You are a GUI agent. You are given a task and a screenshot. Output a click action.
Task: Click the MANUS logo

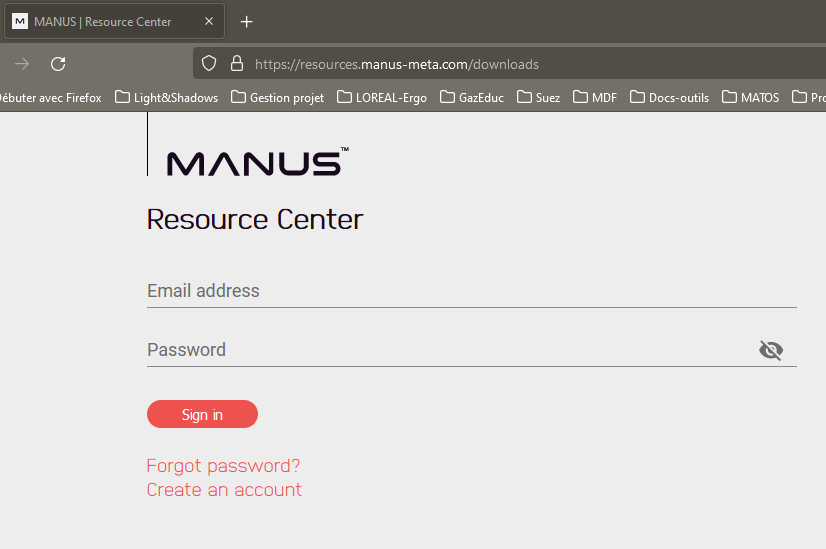[x=257, y=162]
